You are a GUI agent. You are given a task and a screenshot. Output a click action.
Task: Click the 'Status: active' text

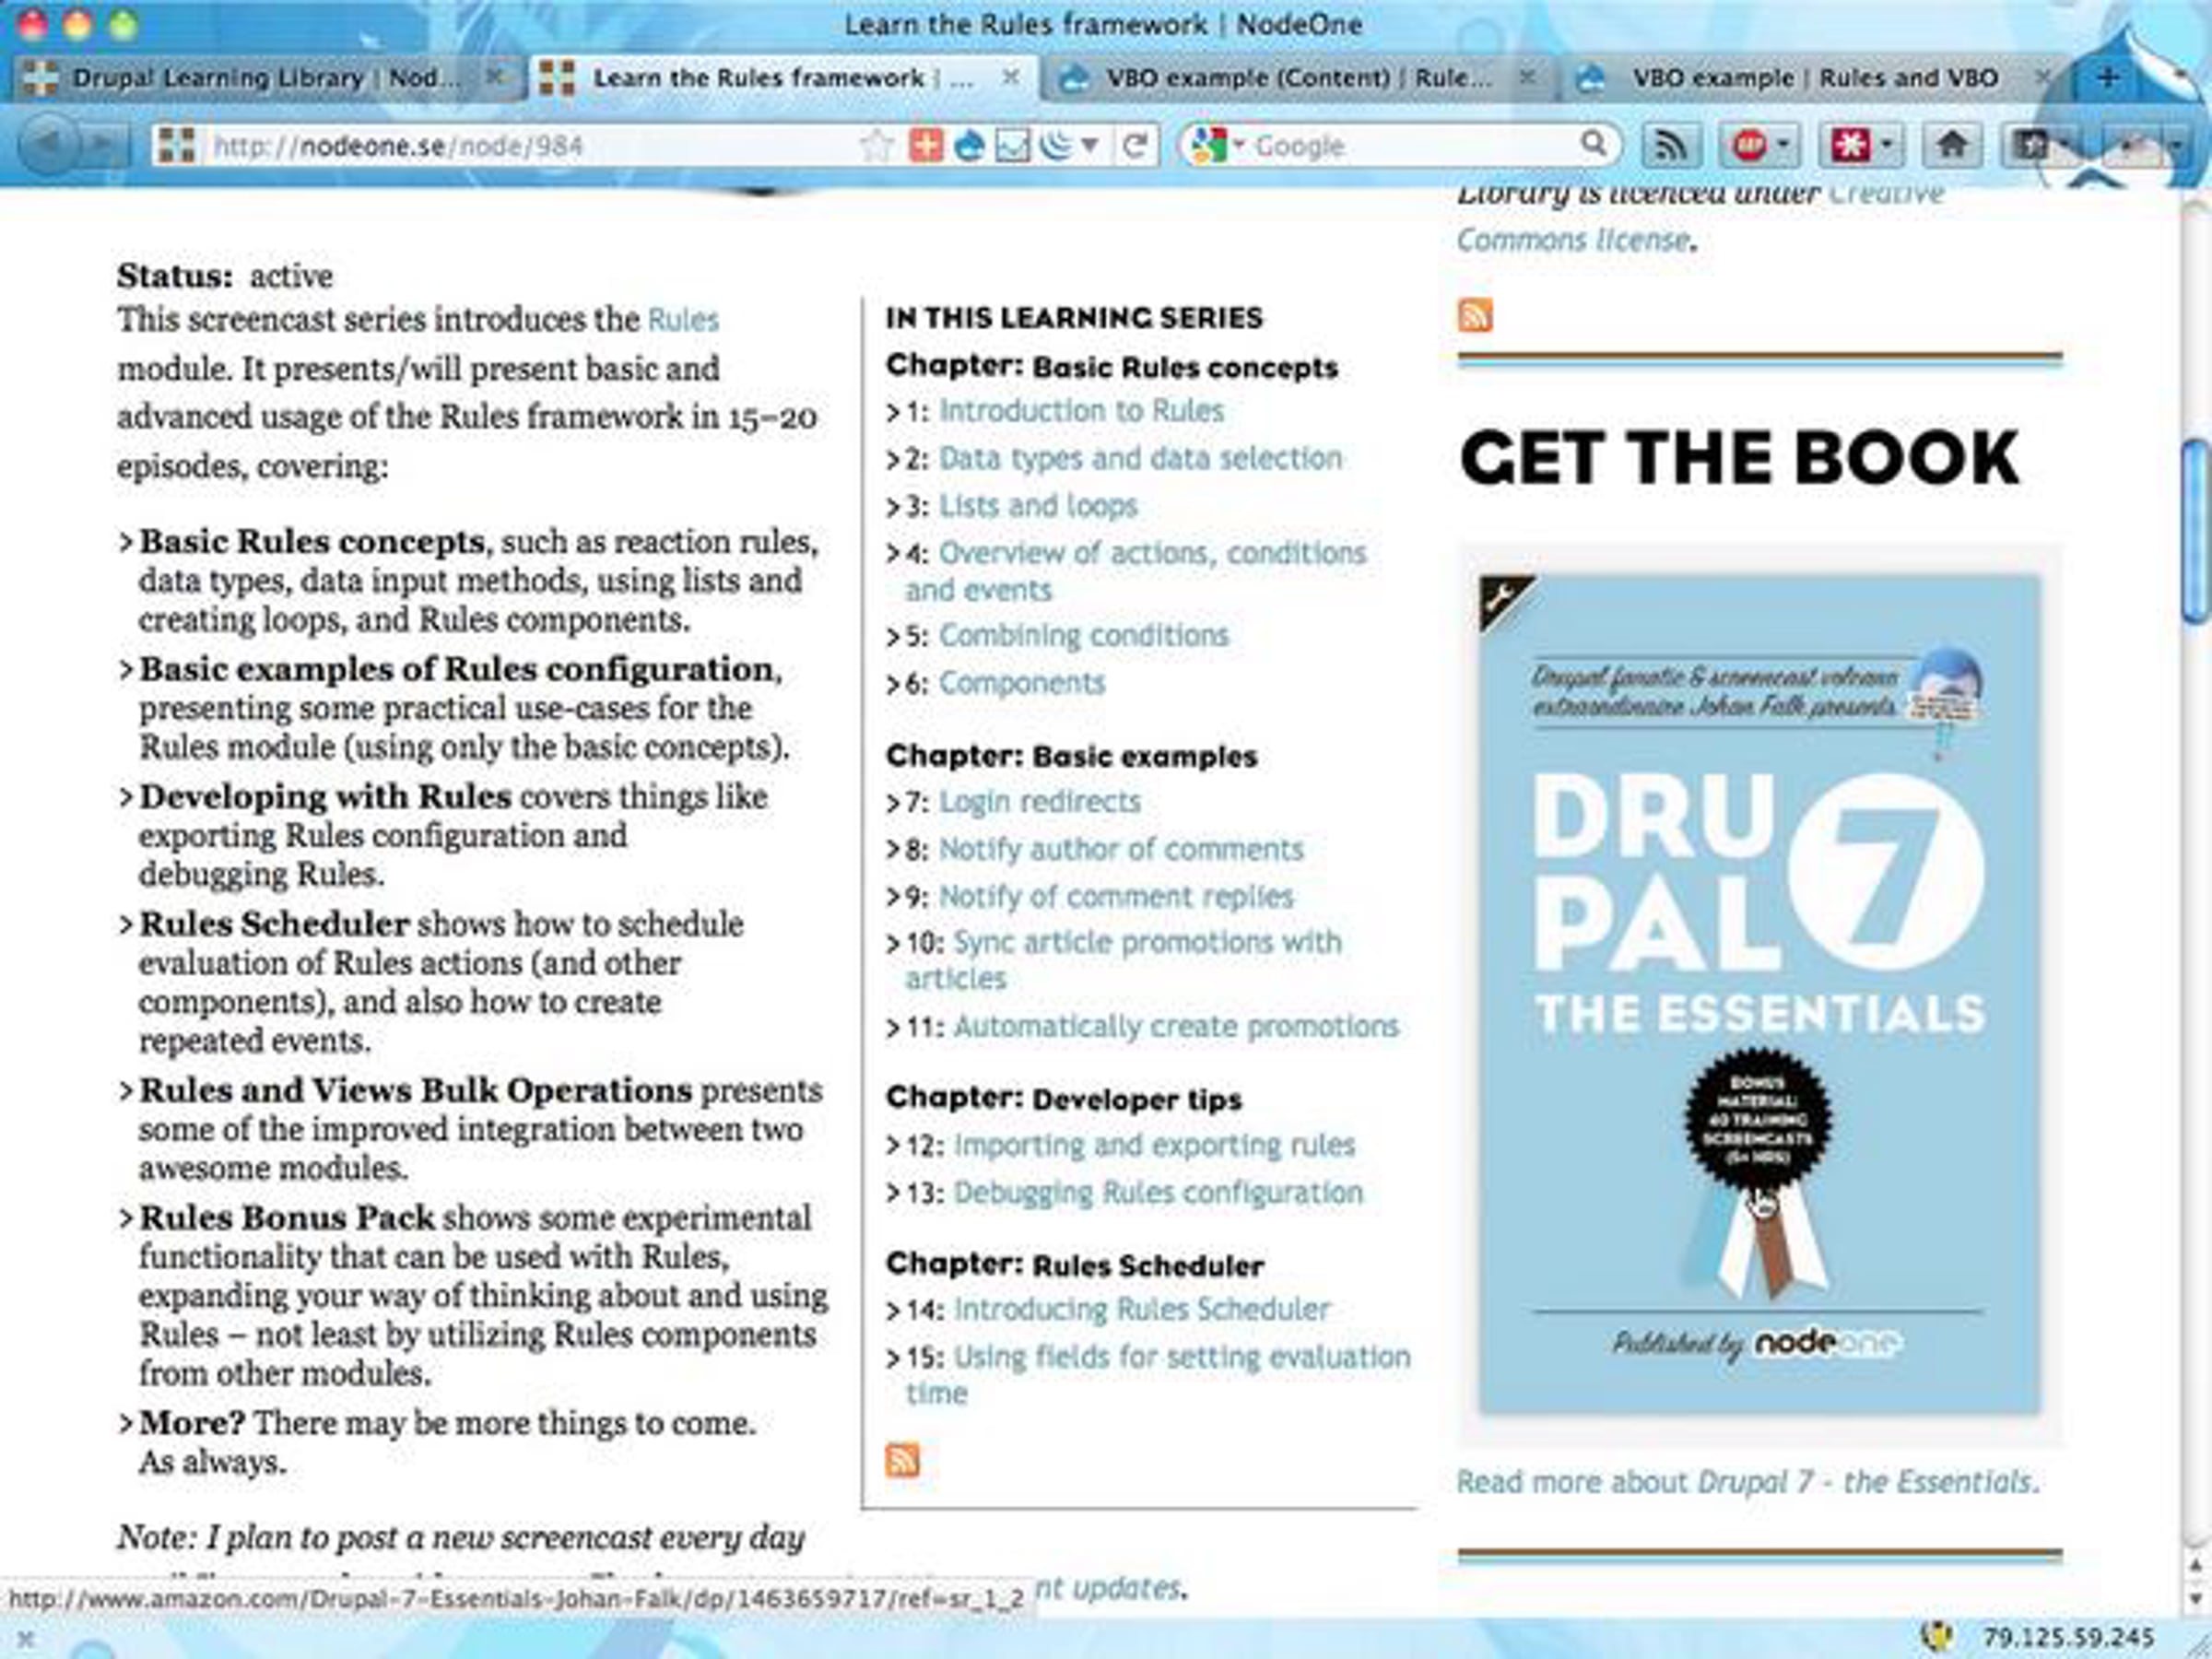[225, 276]
